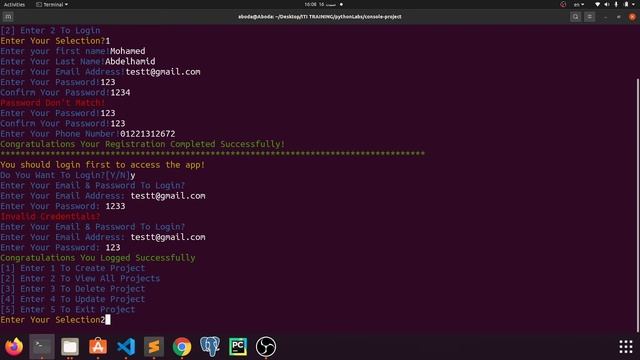
Task: Click the wrong password value '1233'
Action: [116, 206]
